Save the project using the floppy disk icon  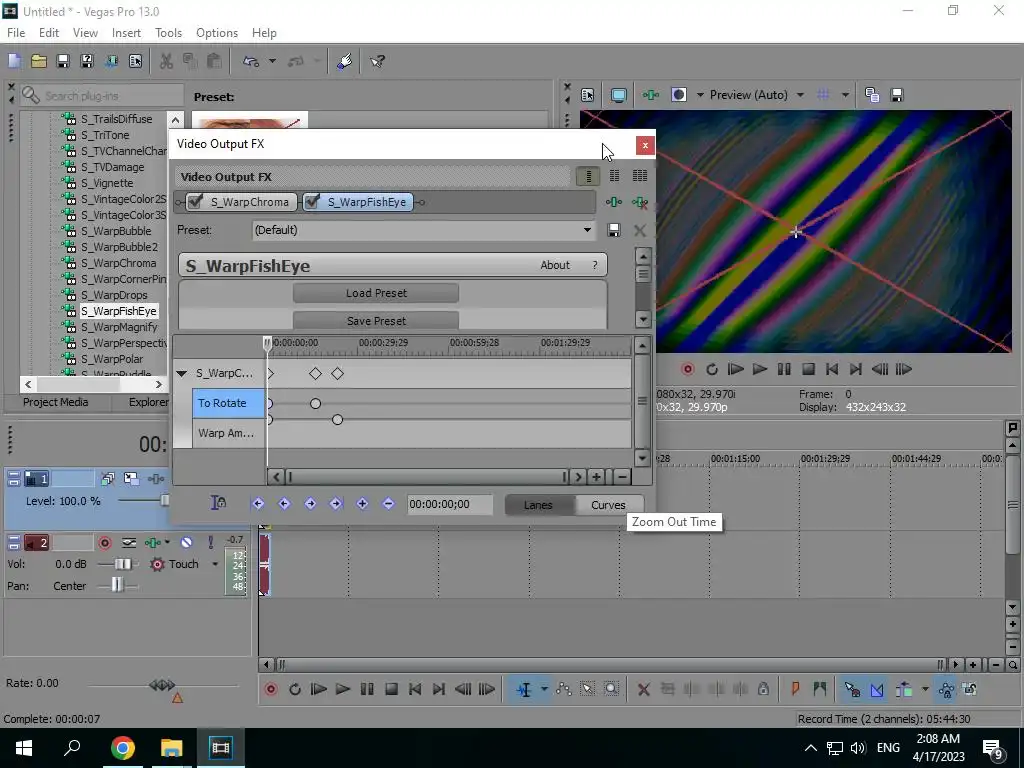point(63,61)
